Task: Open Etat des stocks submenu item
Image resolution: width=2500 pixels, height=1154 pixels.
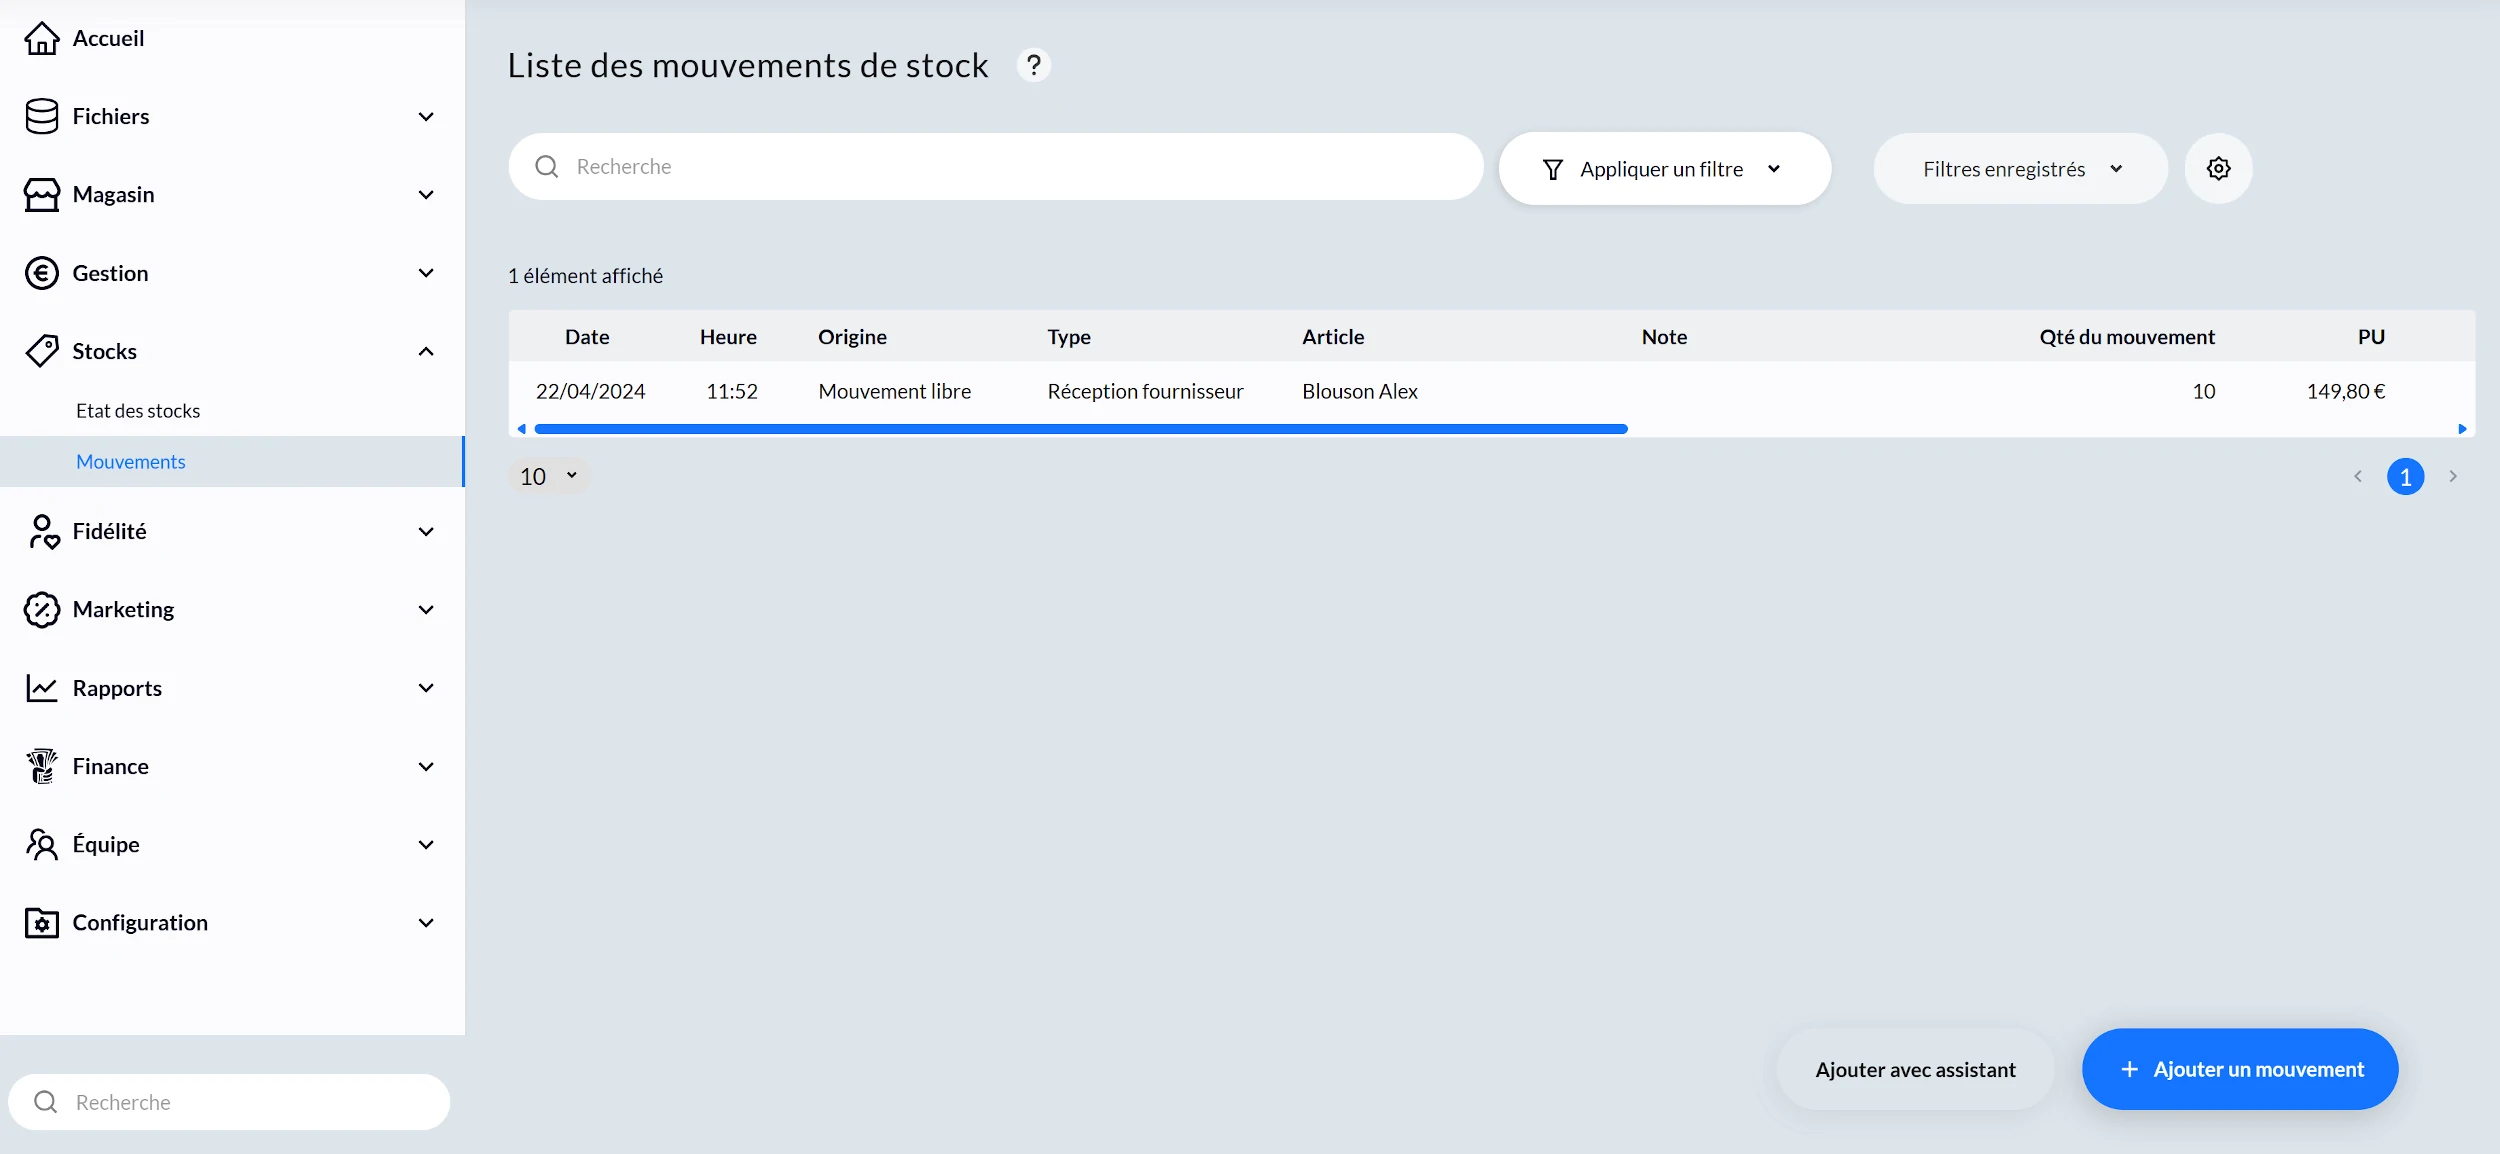Action: [138, 411]
